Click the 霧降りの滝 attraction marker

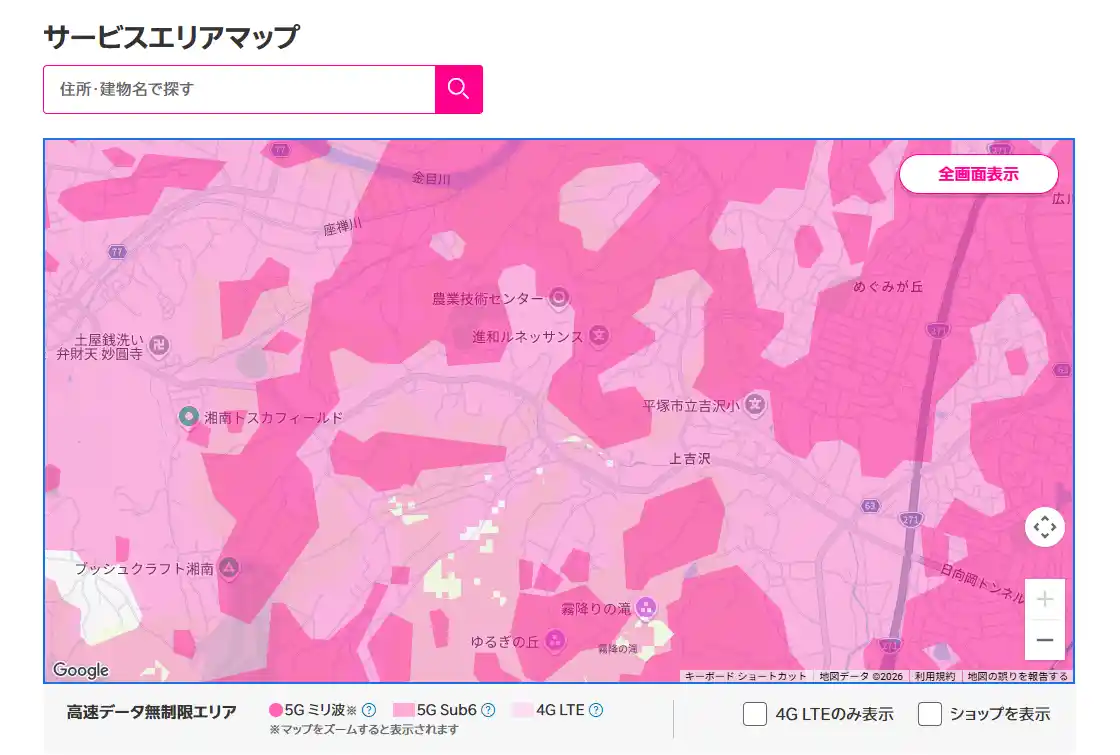[x=646, y=608]
